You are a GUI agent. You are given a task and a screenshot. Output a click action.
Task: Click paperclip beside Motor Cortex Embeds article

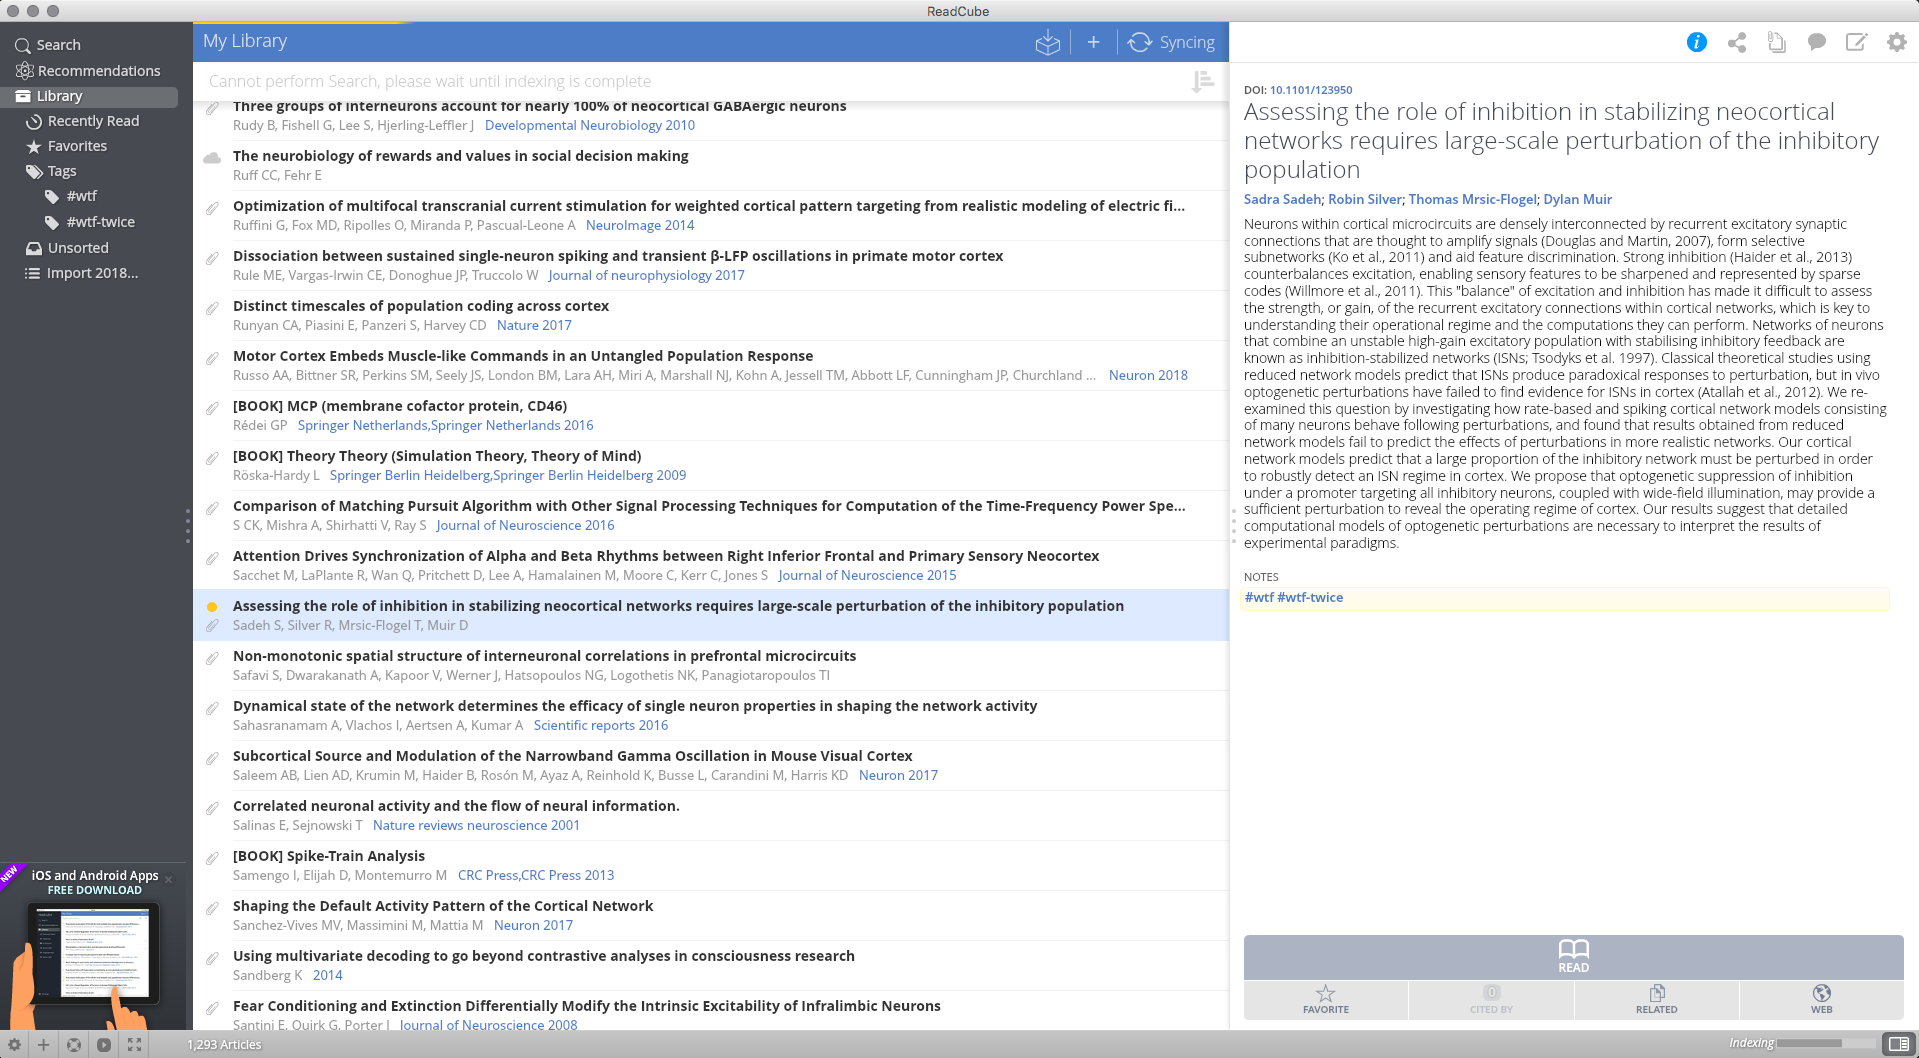(212, 359)
